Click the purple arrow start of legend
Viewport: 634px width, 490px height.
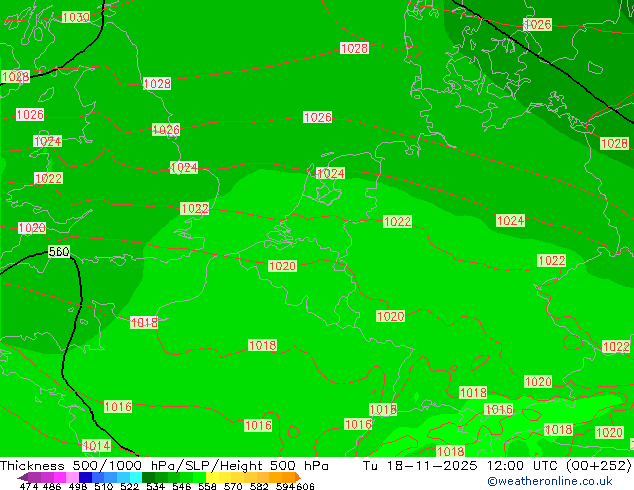coord(23,477)
